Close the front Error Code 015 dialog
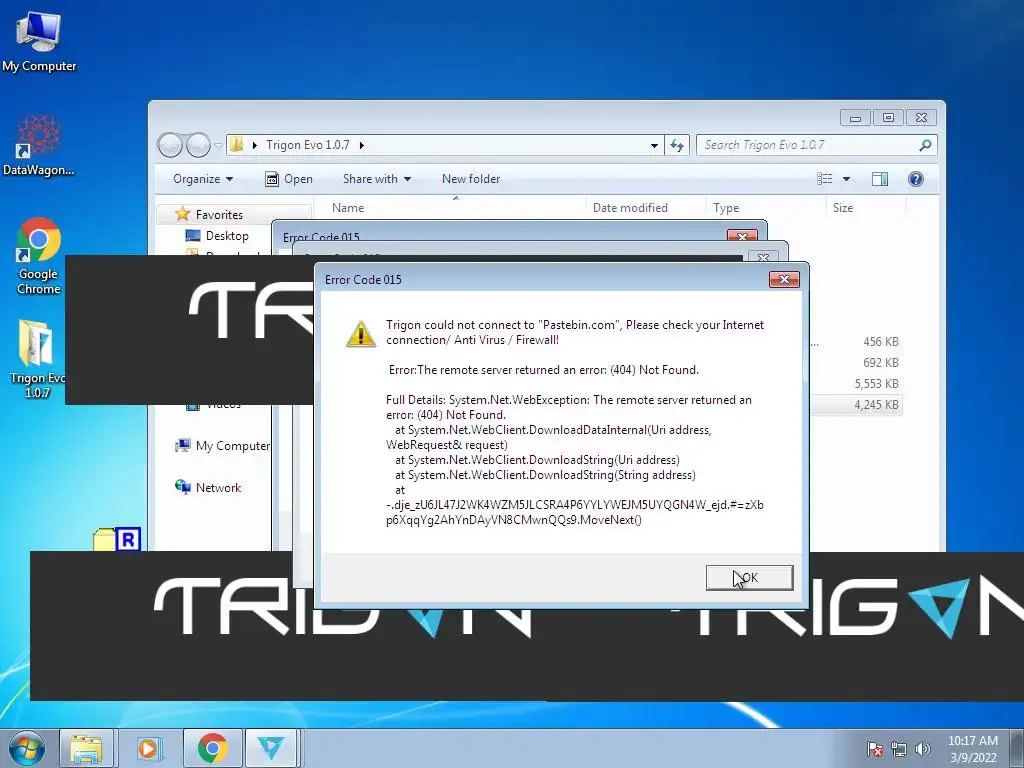The width and height of the screenshot is (1024, 768). 784,280
